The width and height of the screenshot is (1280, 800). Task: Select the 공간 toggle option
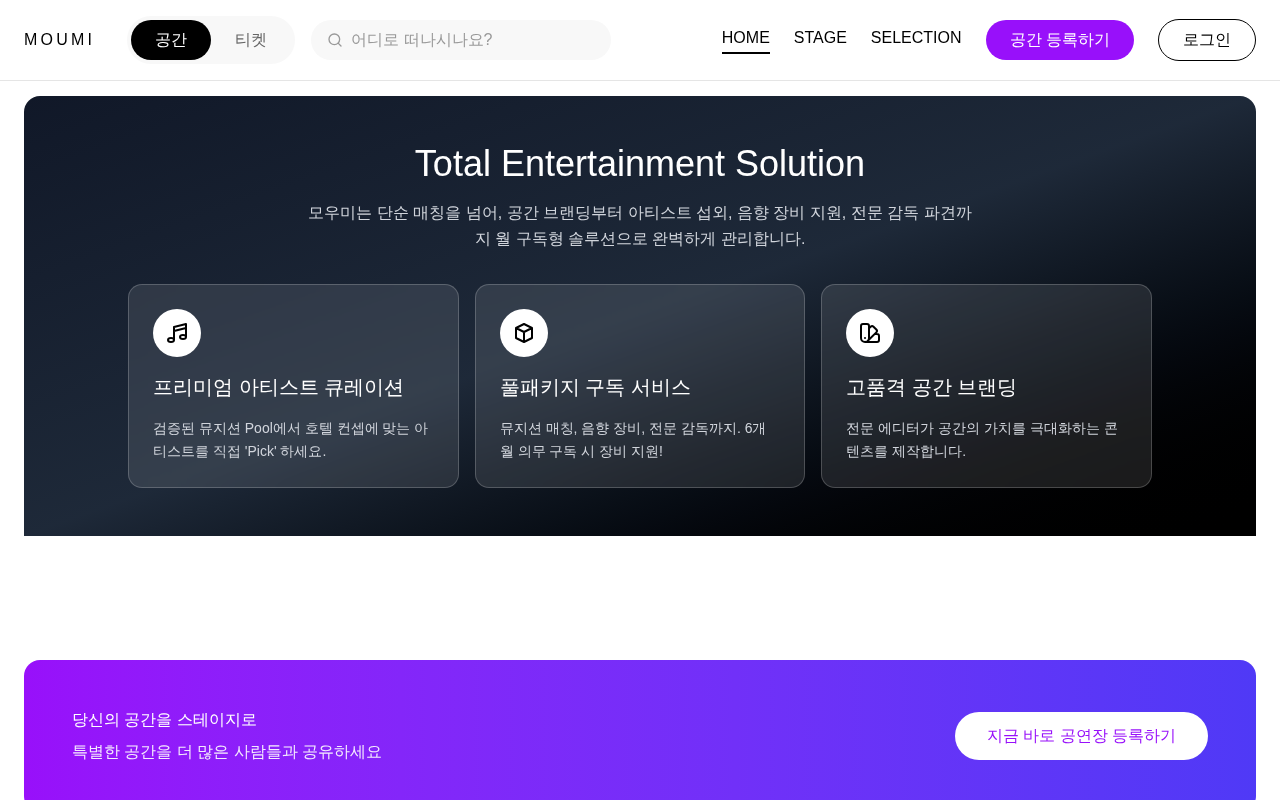(171, 40)
